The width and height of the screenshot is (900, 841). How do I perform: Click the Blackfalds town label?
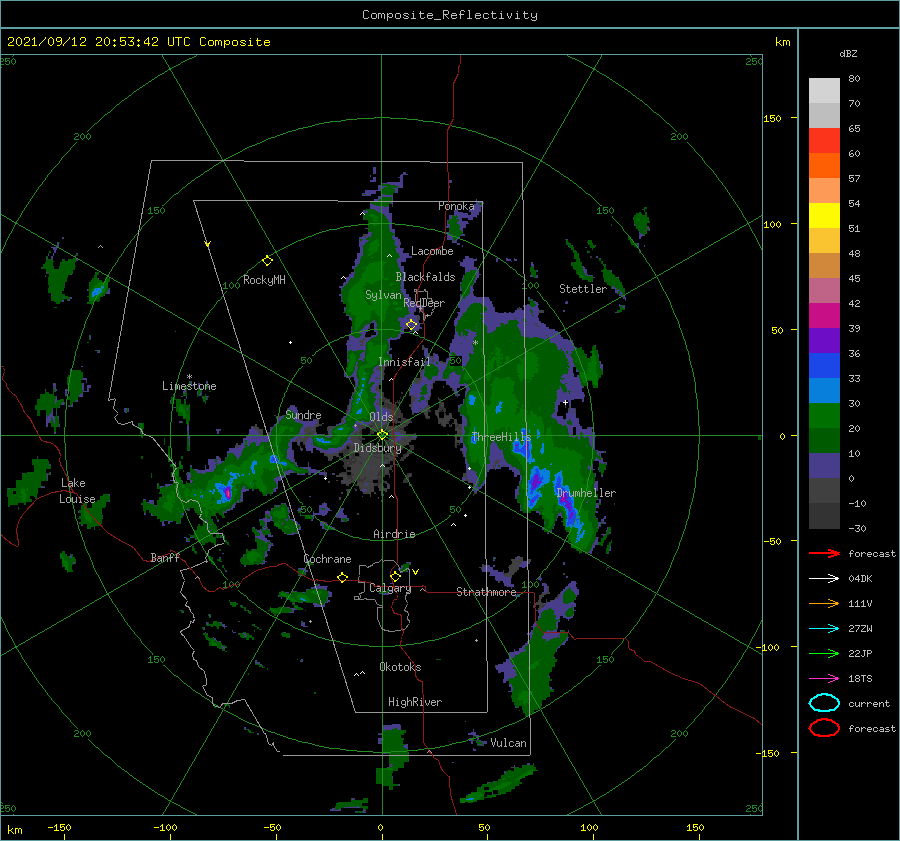point(425,277)
